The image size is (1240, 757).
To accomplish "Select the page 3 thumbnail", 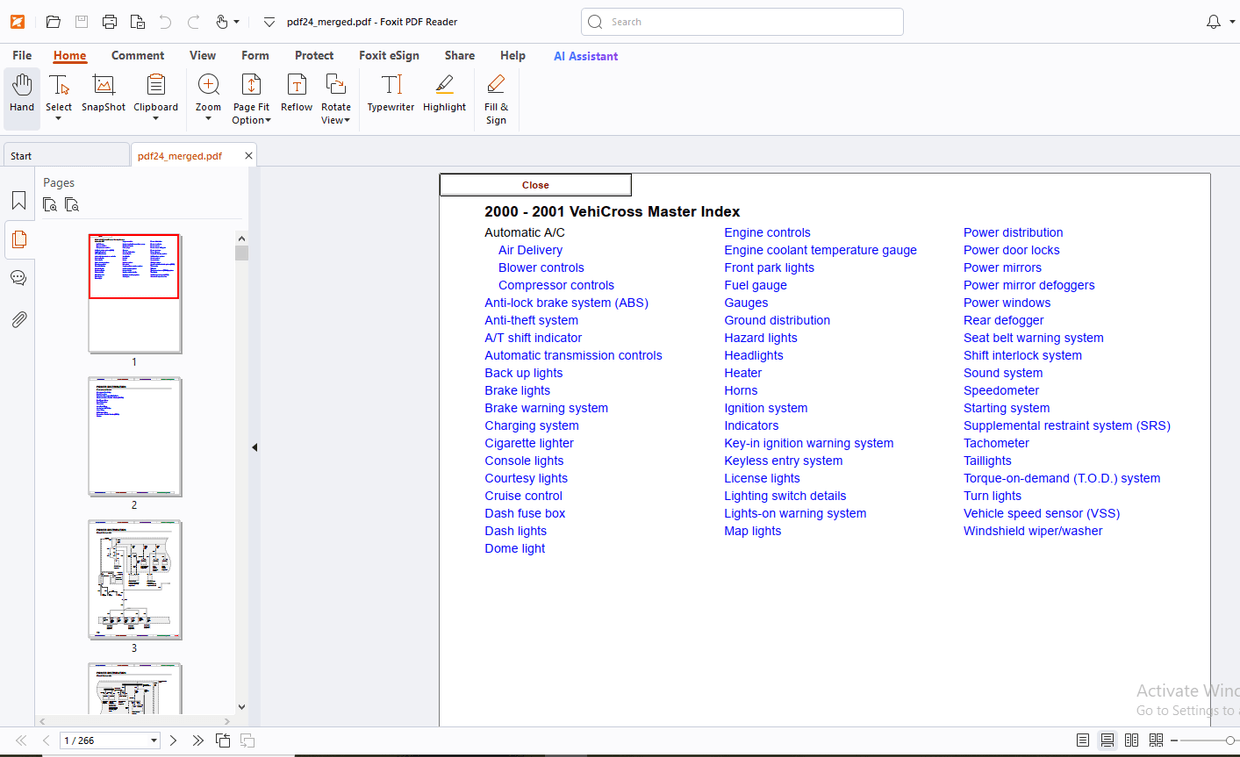I will point(135,580).
